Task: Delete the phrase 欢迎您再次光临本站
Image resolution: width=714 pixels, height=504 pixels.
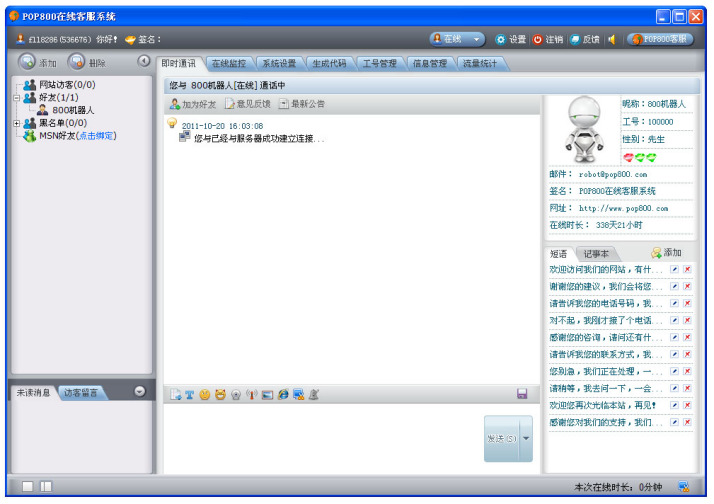Action: [688, 405]
